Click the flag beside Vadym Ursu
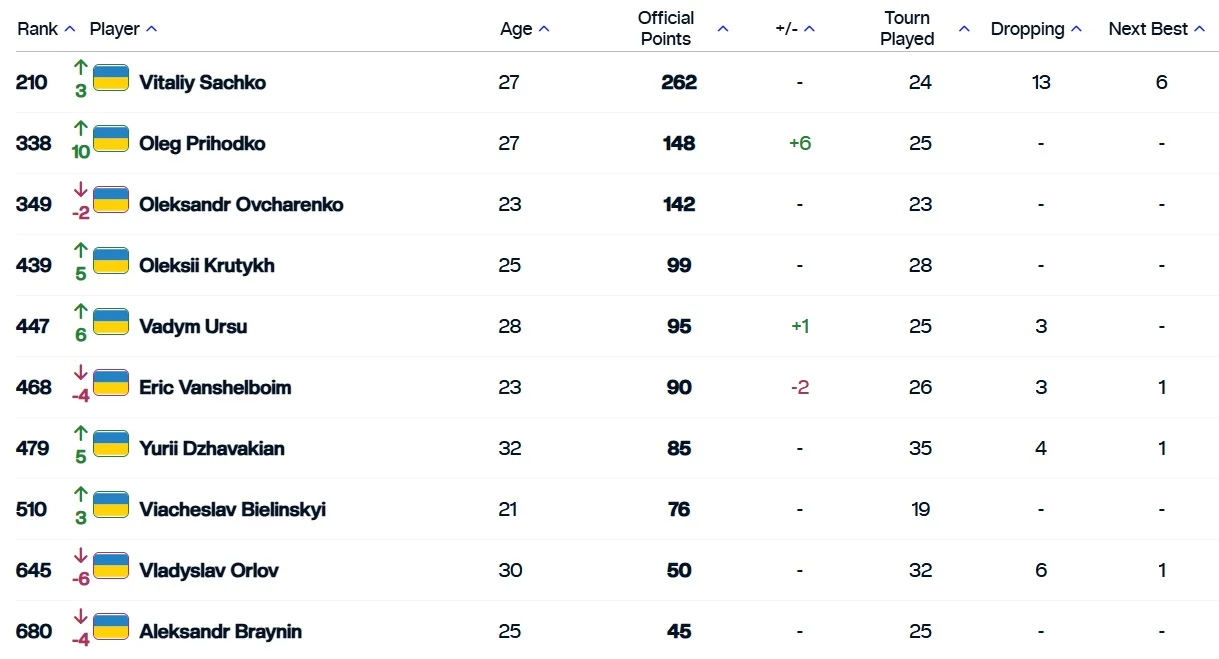 tap(111, 322)
